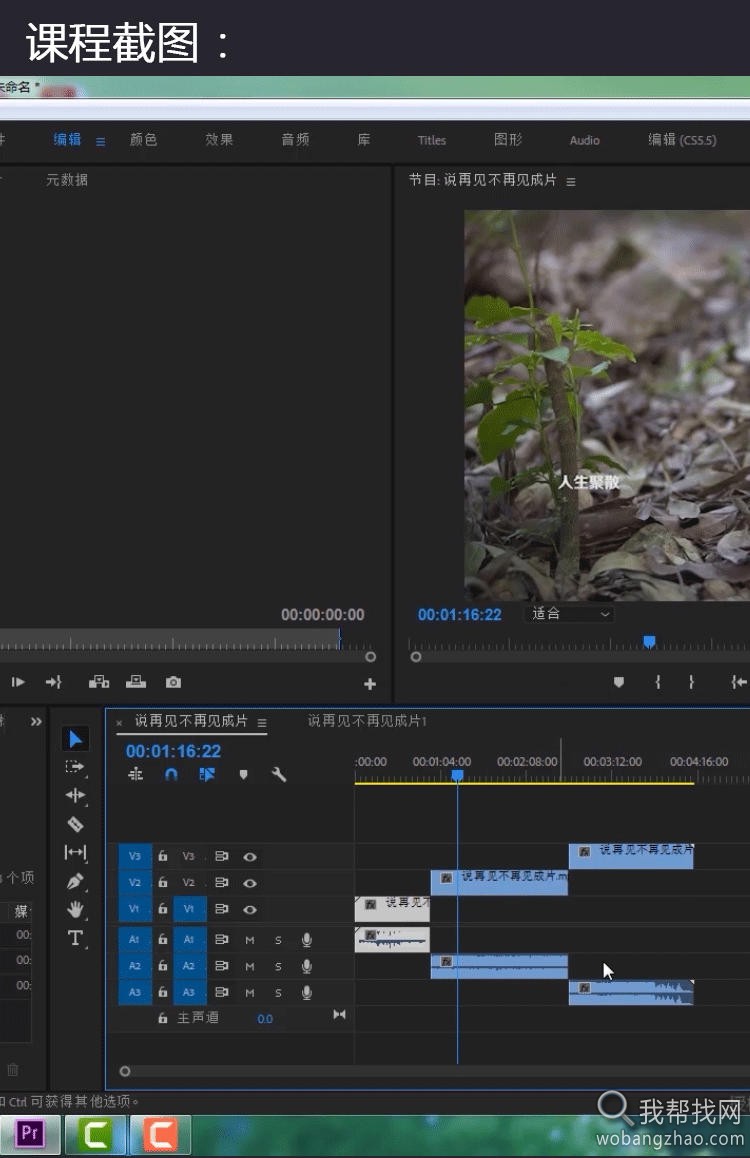Viewport: 750px width, 1158px height.
Task: Add a marker in the timeline header
Action: 244,774
